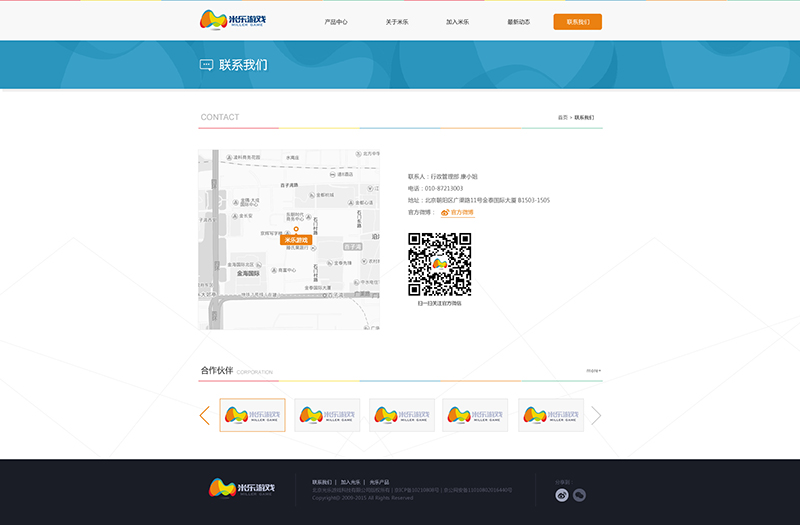Click the chat bubble icon in banner

tap(206, 65)
